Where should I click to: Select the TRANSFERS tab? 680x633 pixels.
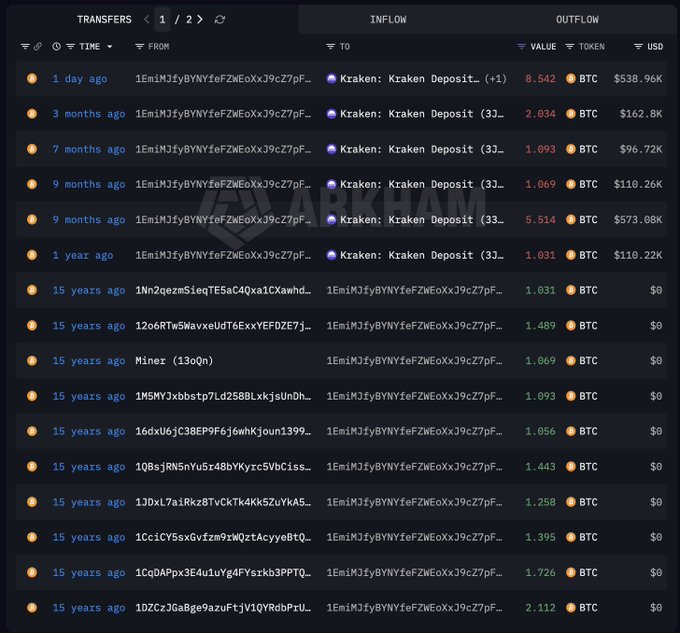(104, 20)
